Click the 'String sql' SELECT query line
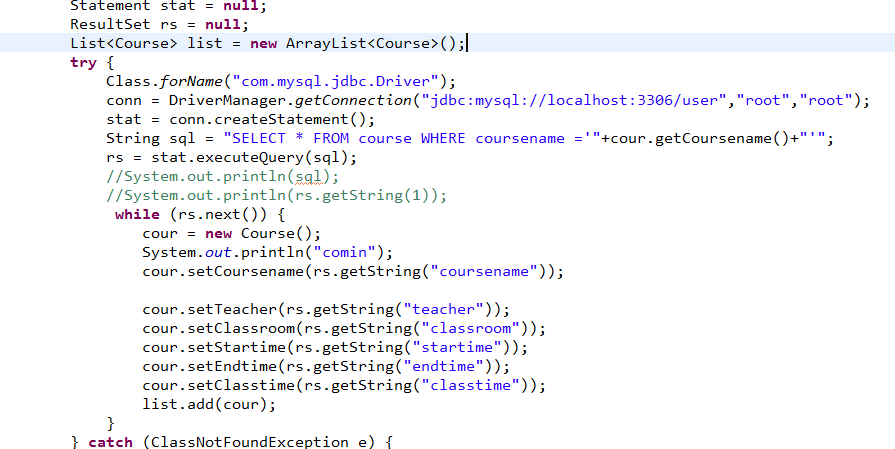This screenshot has height=449, width=895. [x=470, y=139]
